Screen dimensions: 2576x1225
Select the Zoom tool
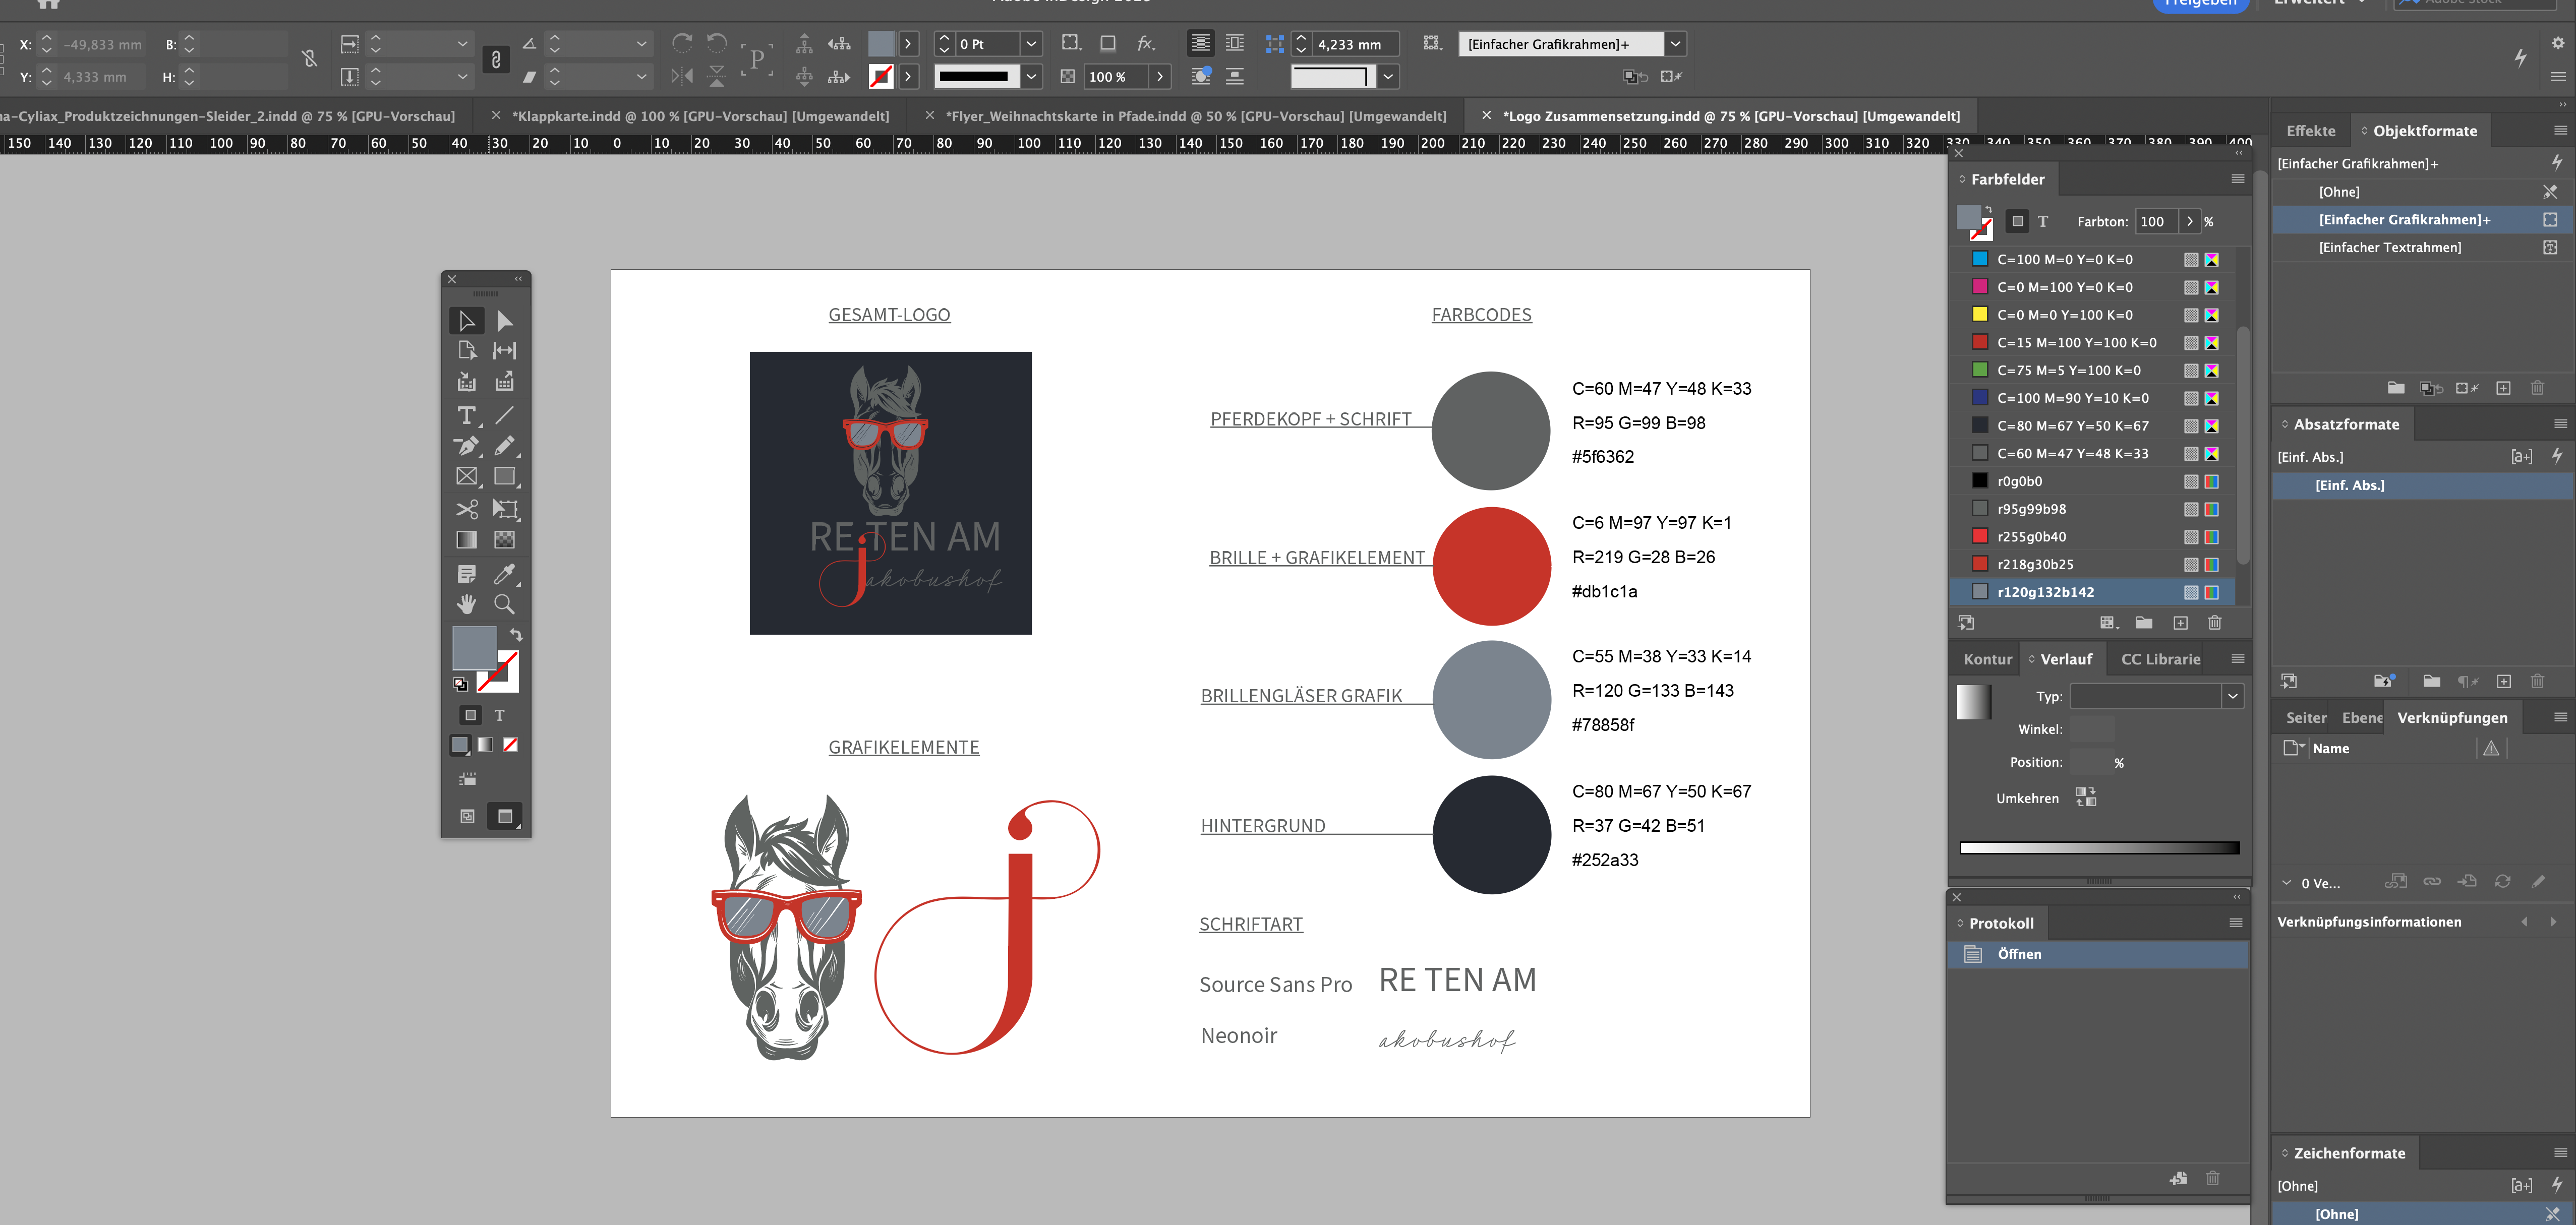tap(505, 604)
